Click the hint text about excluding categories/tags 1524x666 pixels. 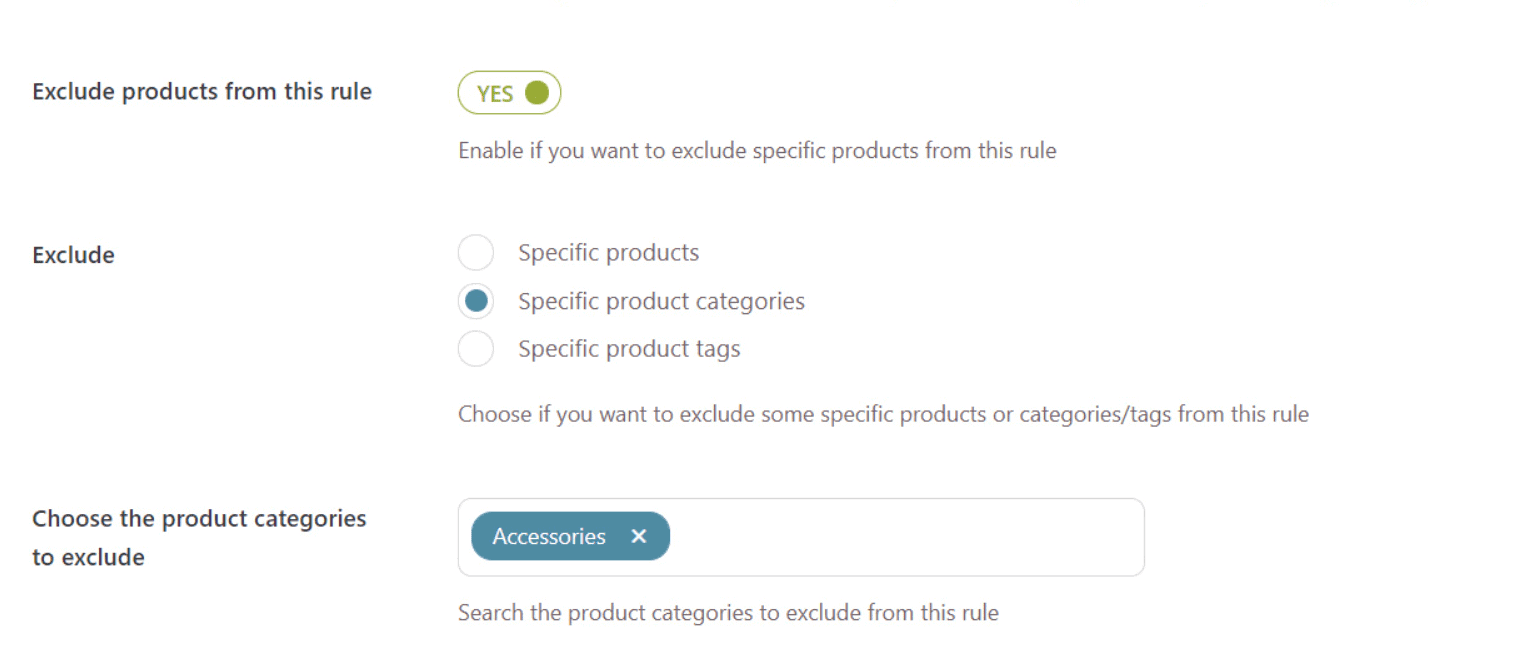[883, 414]
